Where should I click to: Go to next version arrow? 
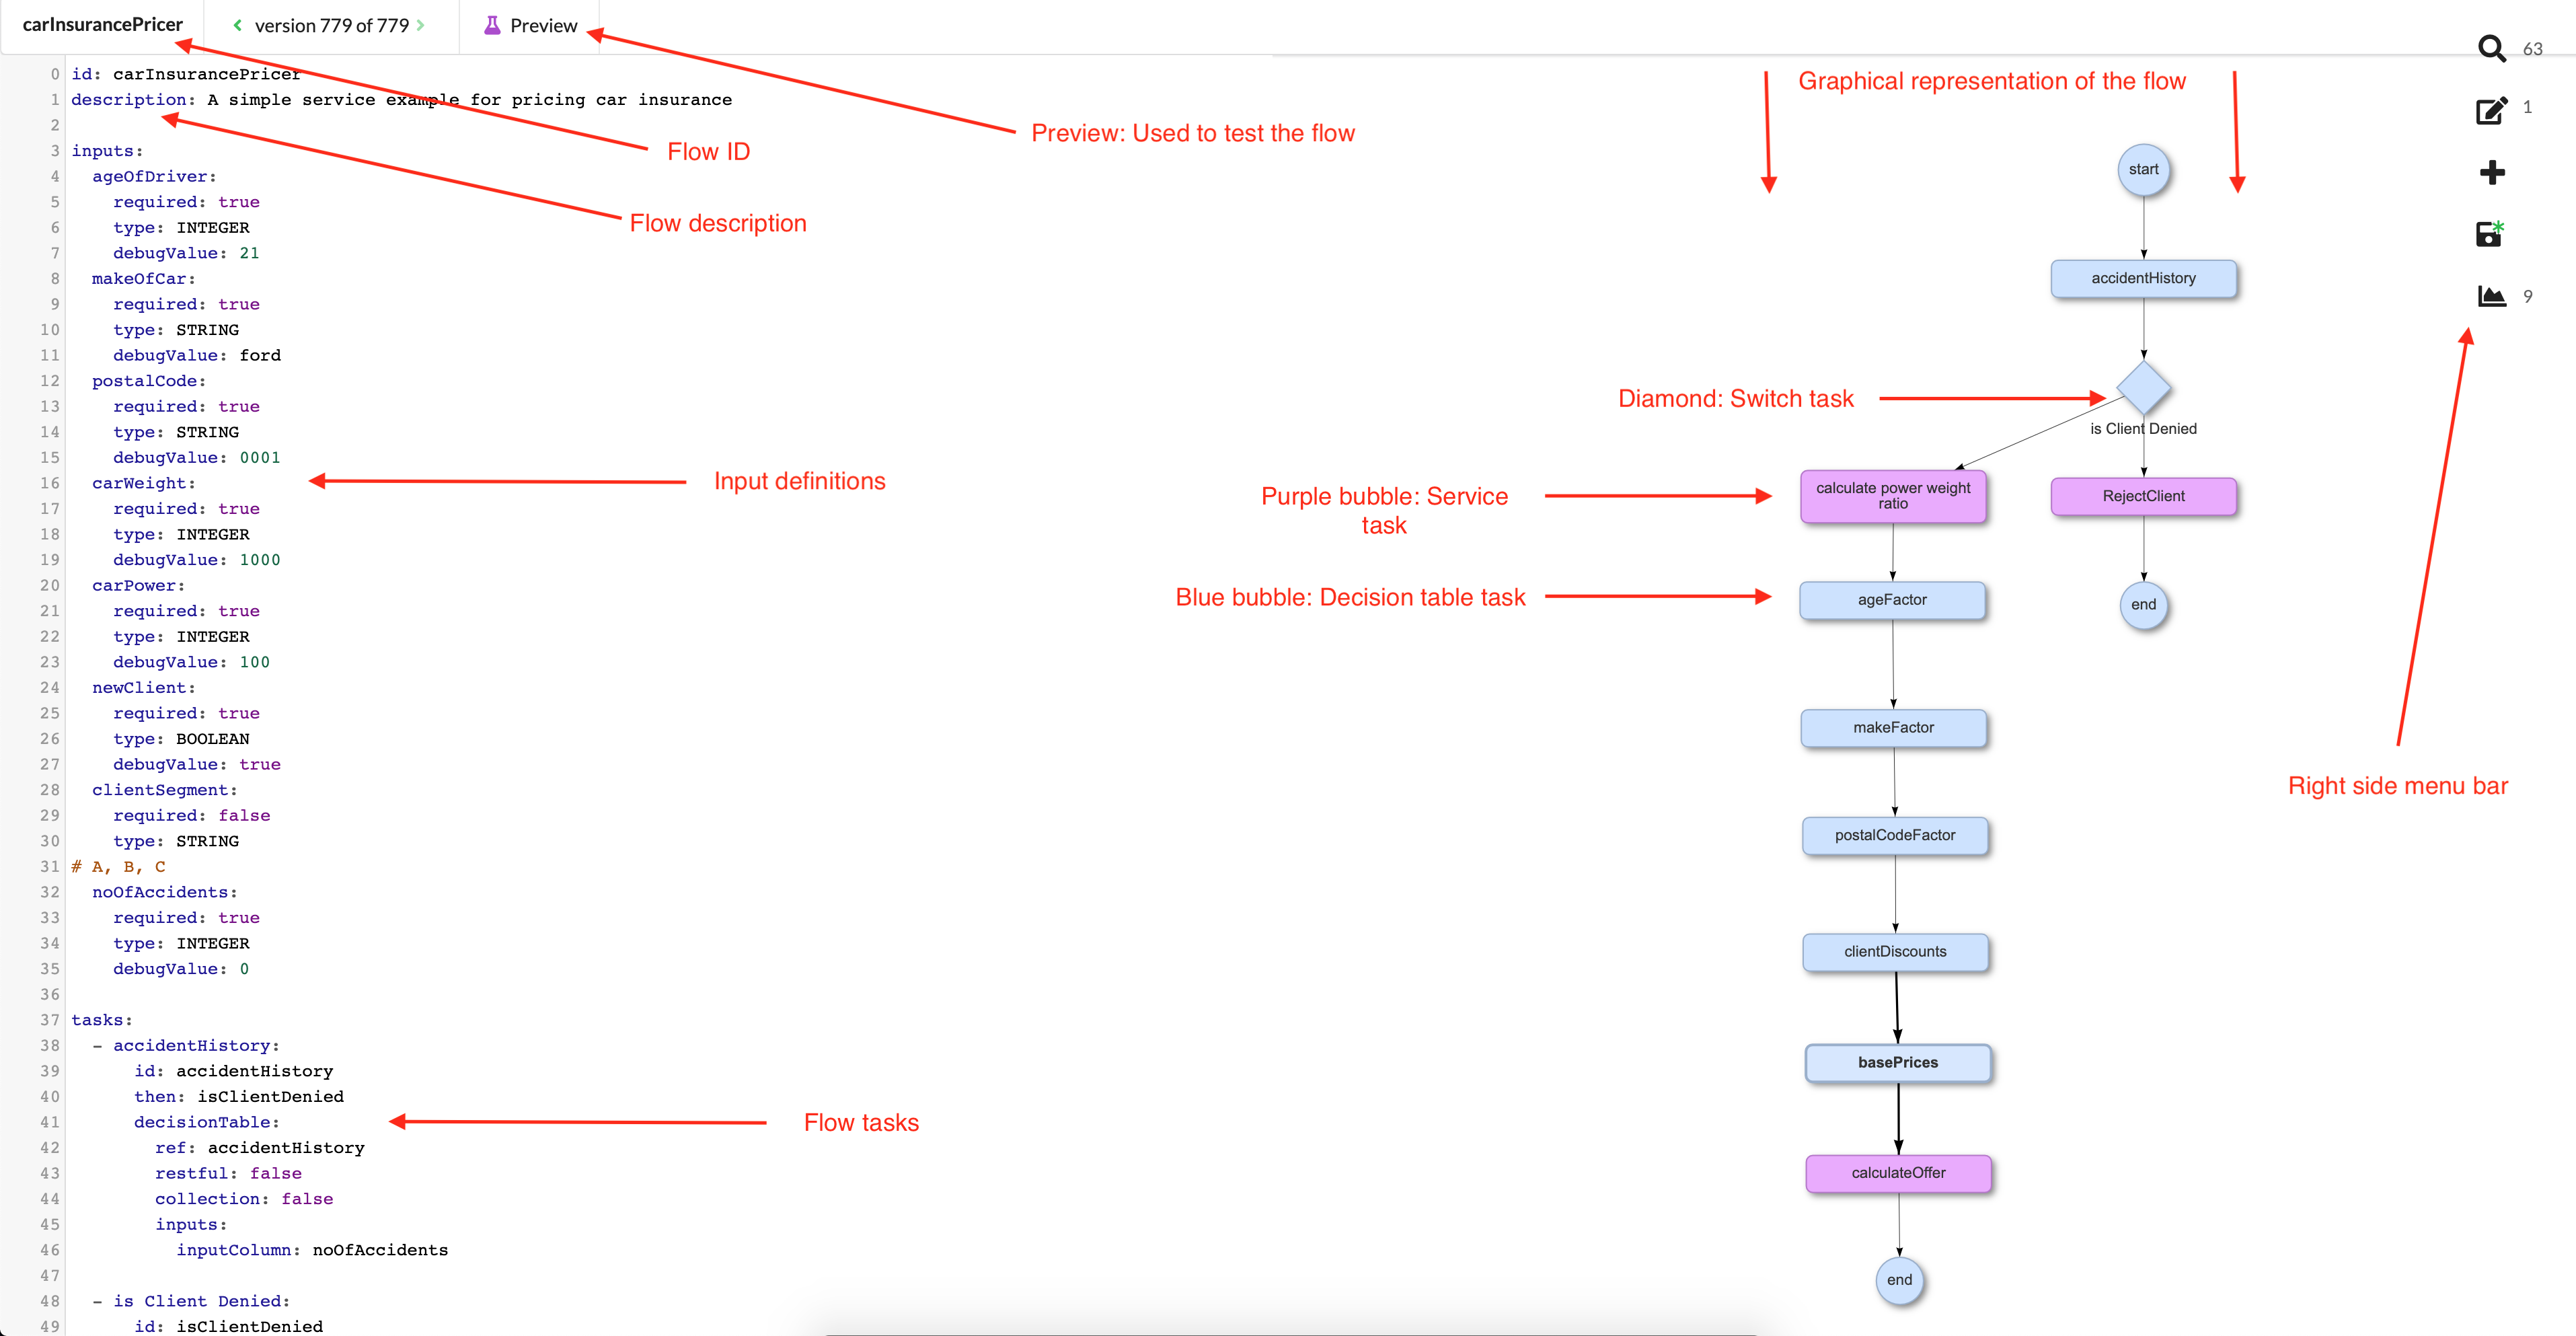[421, 25]
